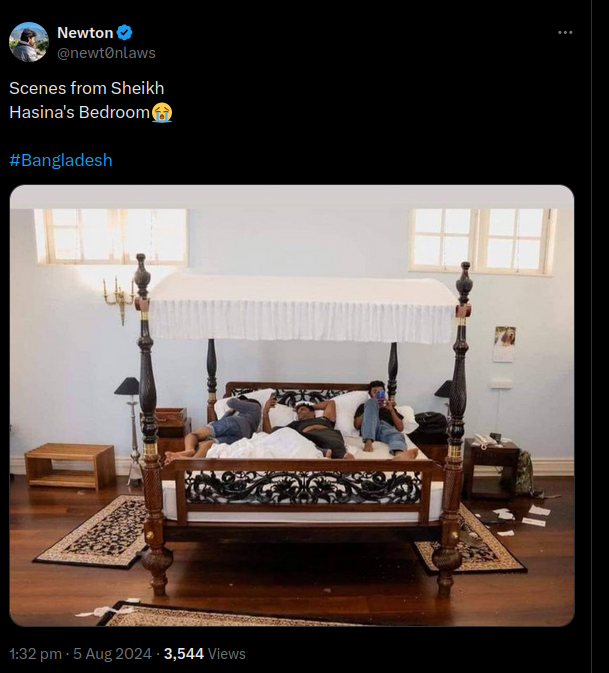Open Newton's profile avatar picture
This screenshot has width=609, height=673.
tap(29, 42)
